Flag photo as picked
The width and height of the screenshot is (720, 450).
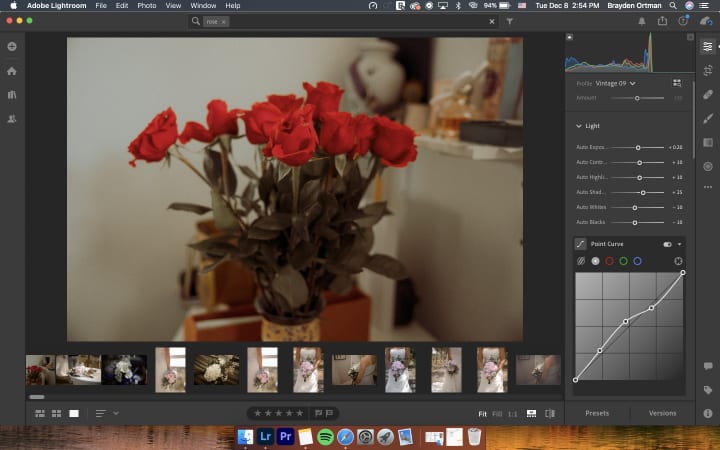coord(318,413)
